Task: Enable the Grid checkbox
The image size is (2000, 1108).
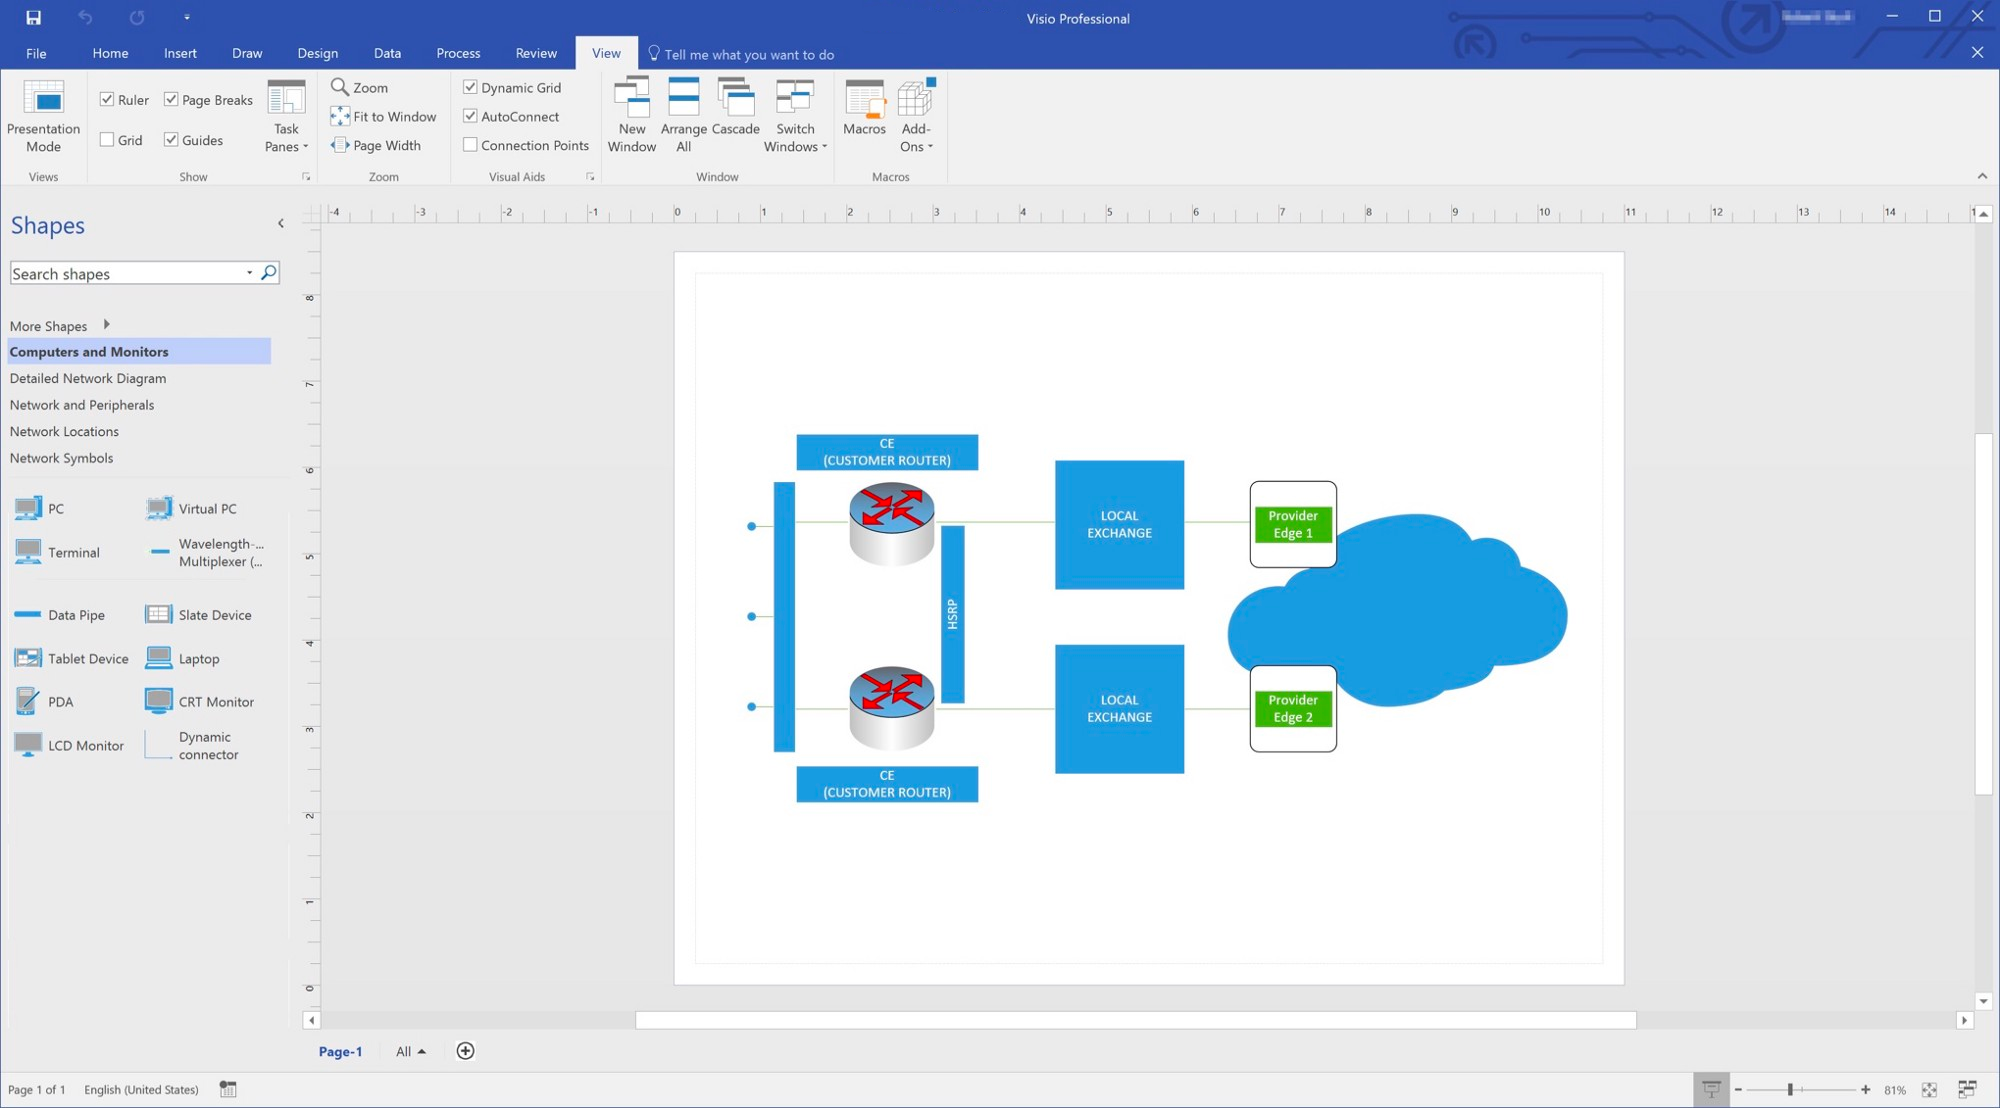Action: (107, 140)
